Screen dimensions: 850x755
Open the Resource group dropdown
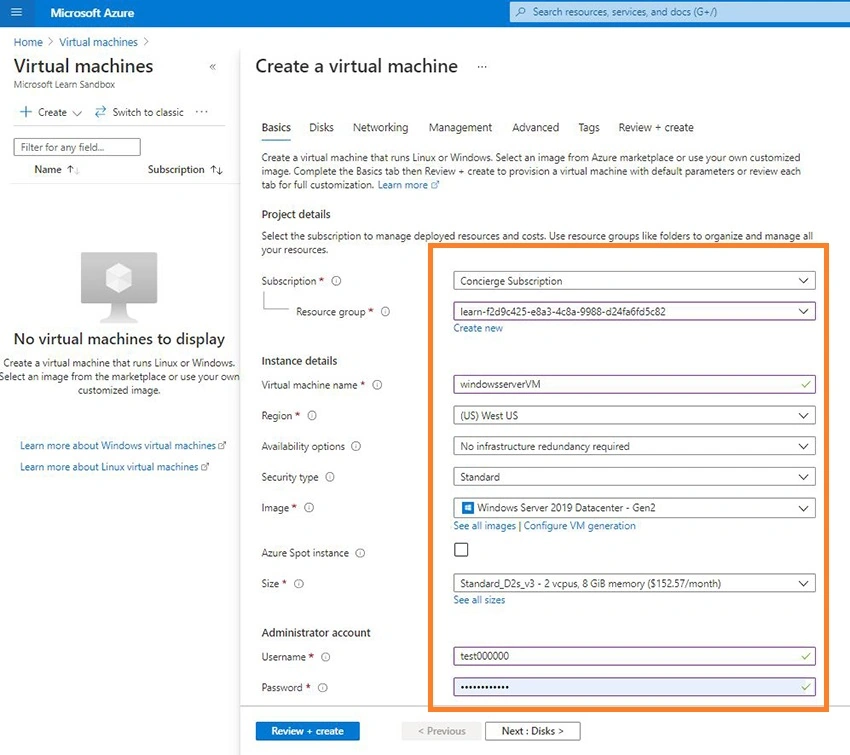(x=634, y=311)
